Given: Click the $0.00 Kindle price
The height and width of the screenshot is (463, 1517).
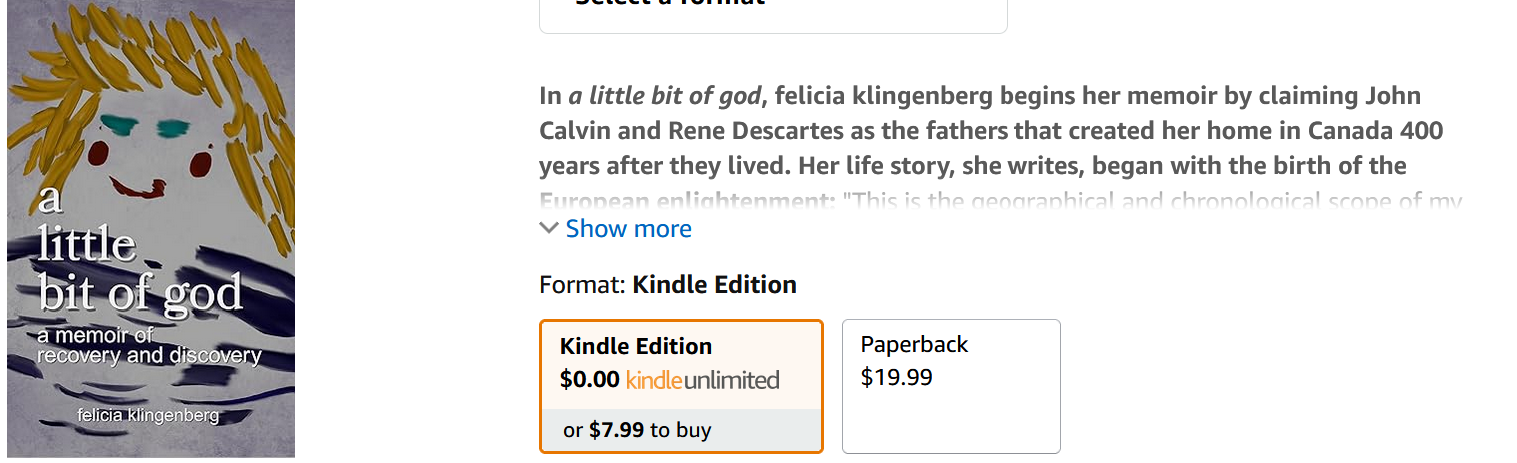Looking at the screenshot, I should click(x=590, y=380).
